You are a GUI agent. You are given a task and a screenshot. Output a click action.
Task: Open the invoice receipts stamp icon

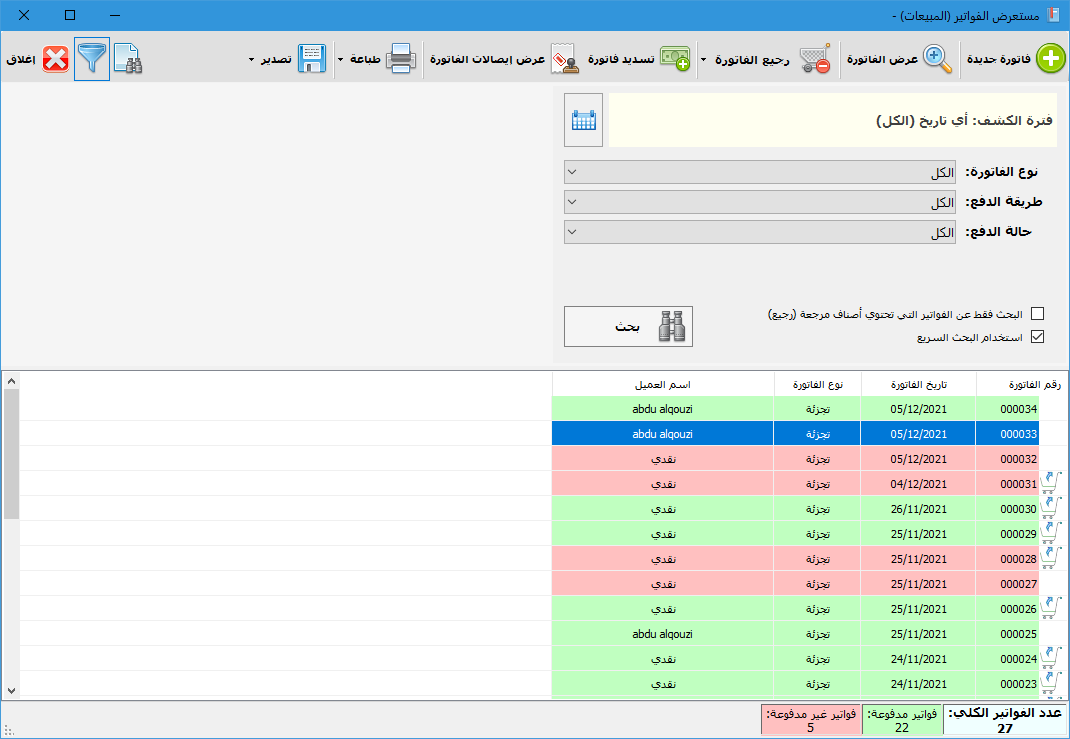click(x=565, y=59)
